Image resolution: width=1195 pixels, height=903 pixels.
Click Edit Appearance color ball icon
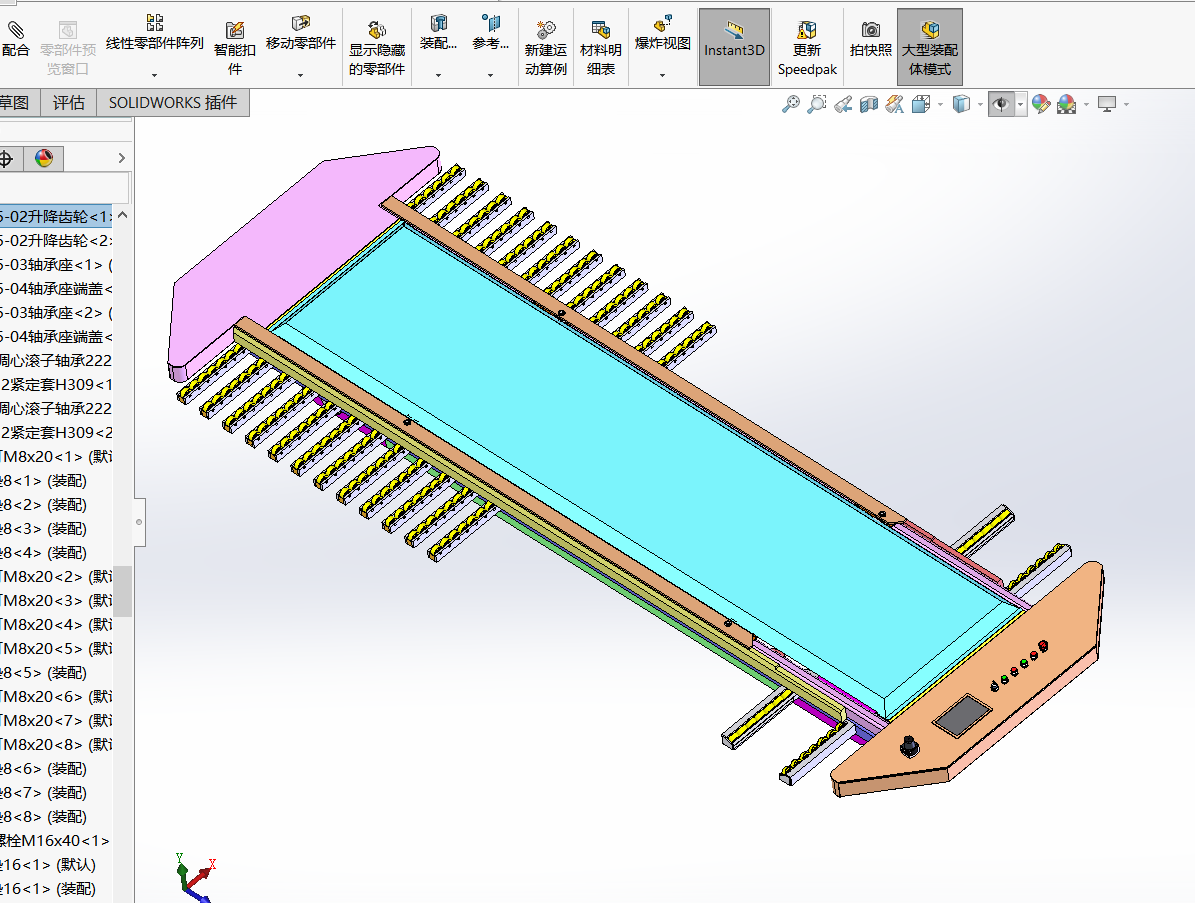point(1041,104)
